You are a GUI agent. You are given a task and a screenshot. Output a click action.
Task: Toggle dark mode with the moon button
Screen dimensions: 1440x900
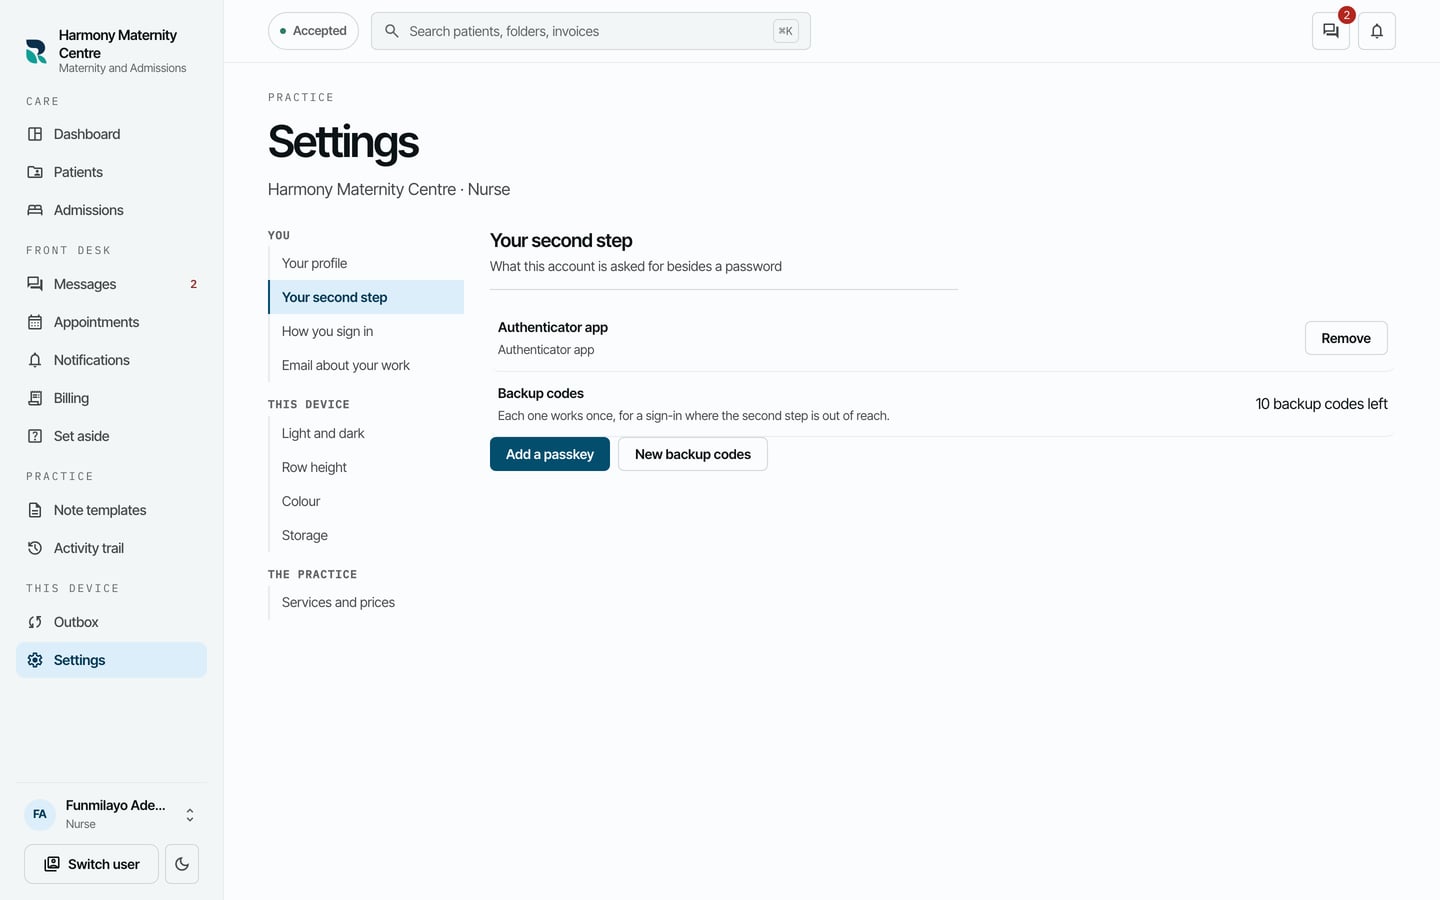[182, 864]
